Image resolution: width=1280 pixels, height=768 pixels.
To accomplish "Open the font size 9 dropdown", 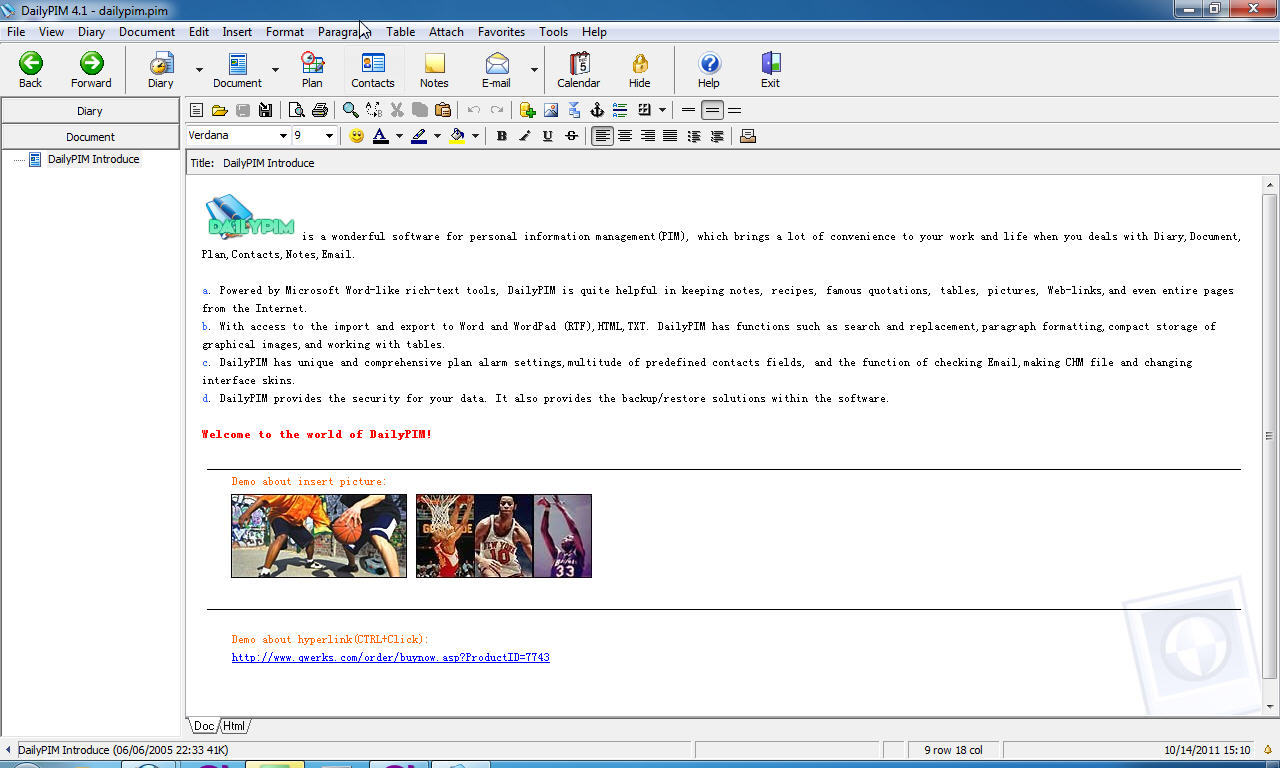I will [329, 136].
